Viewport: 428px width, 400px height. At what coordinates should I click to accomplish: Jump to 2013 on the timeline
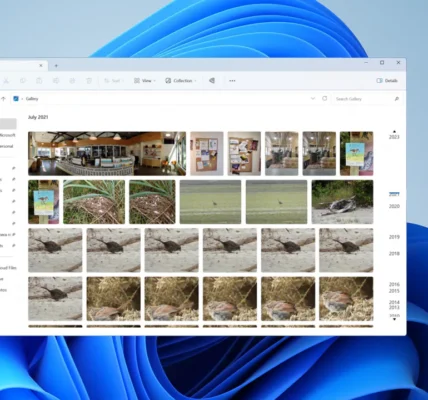394,307
